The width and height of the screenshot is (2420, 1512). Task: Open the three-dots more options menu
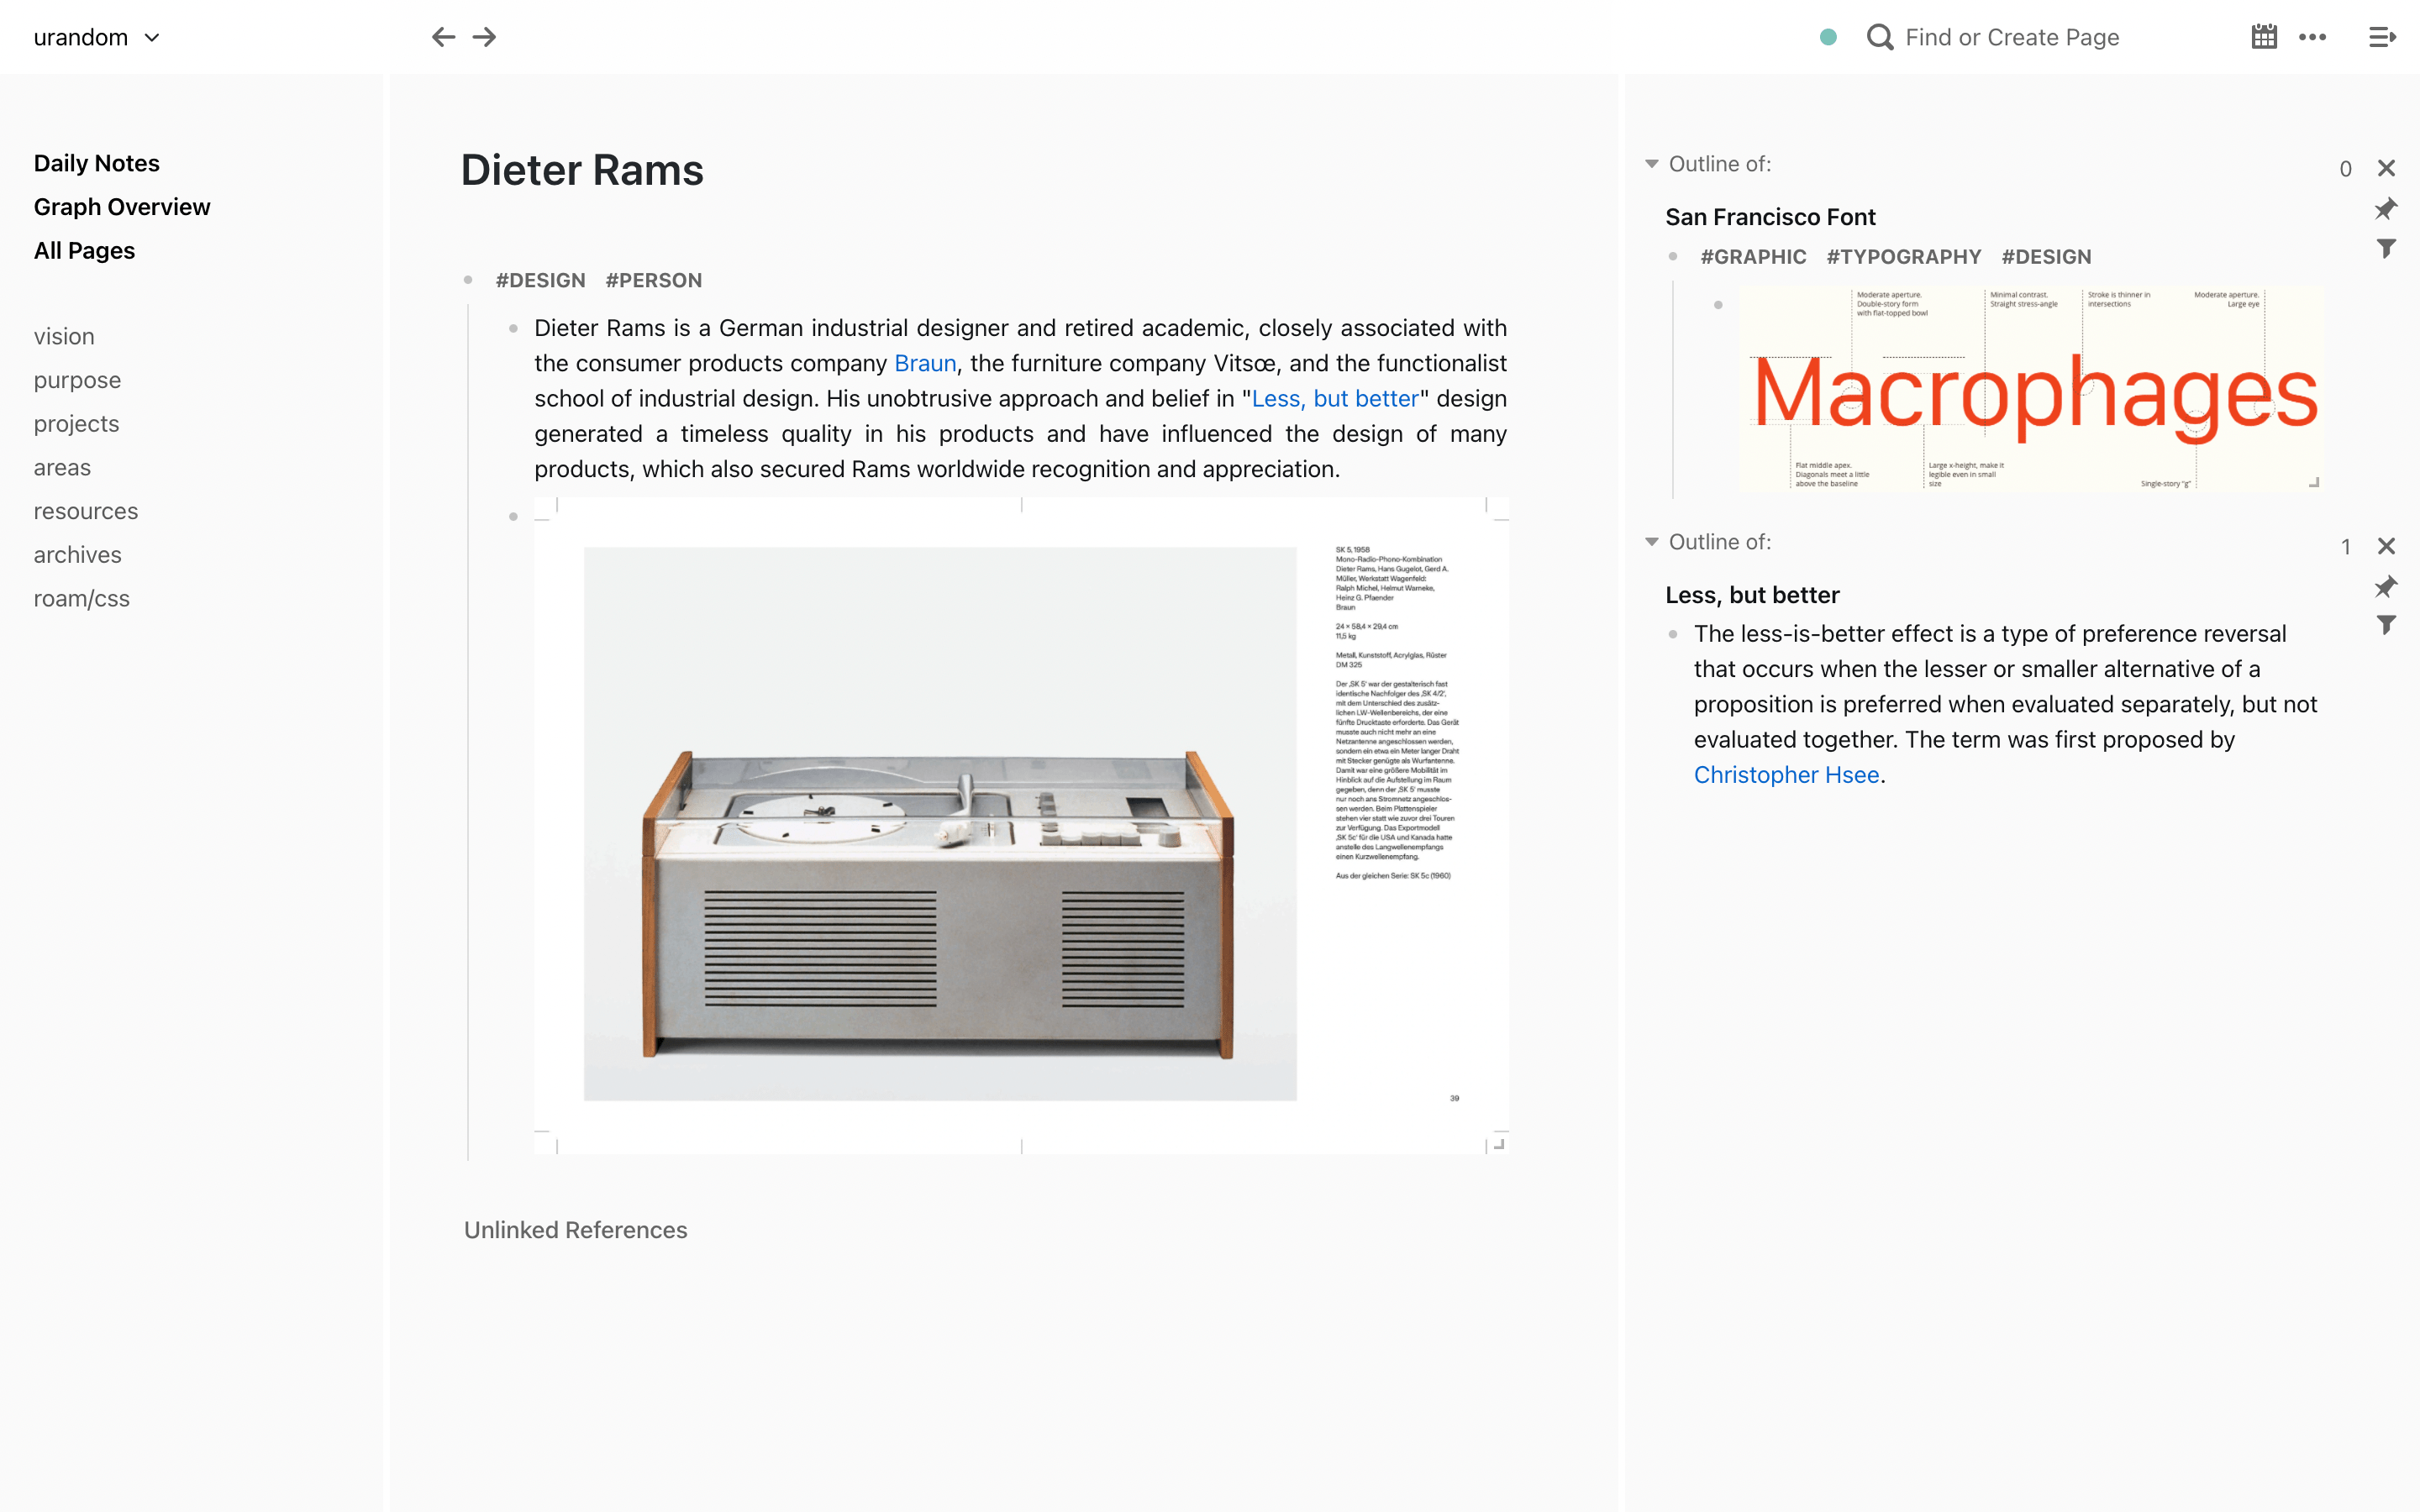point(2312,37)
